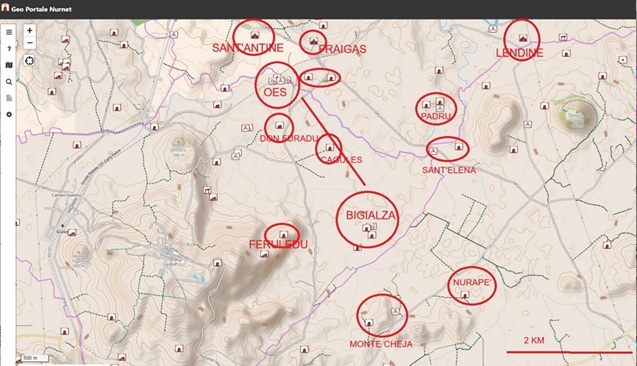Select the marker inside Cagules circle
This screenshot has width=637, height=366.
point(330,147)
